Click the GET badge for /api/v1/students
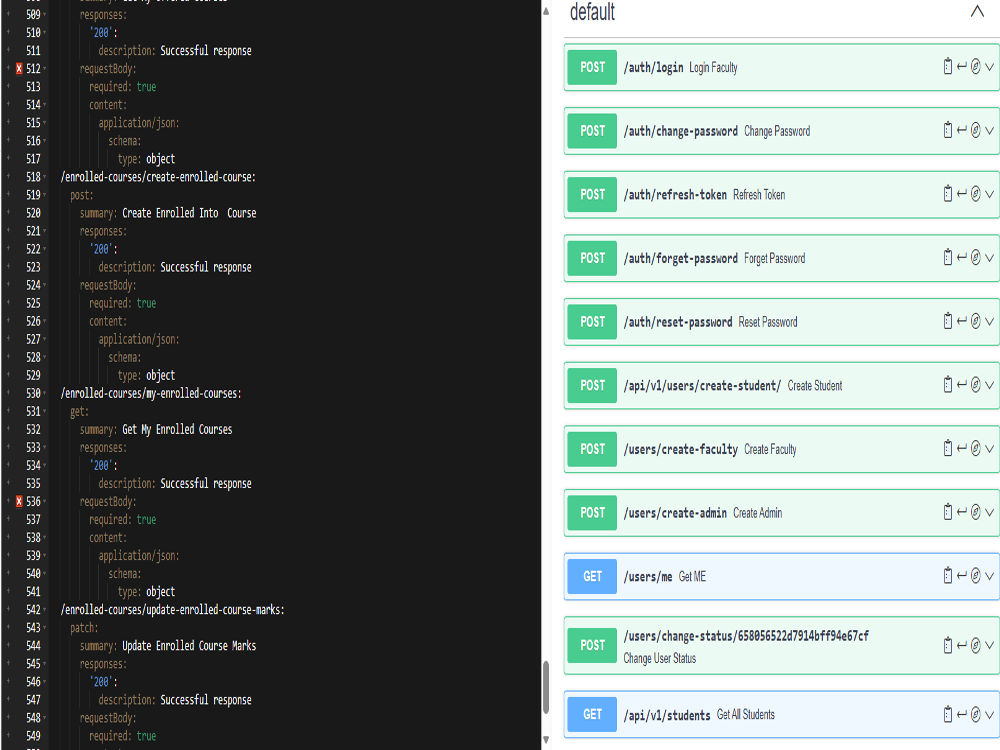Screen dimensions: 1000x750 (x=592, y=714)
